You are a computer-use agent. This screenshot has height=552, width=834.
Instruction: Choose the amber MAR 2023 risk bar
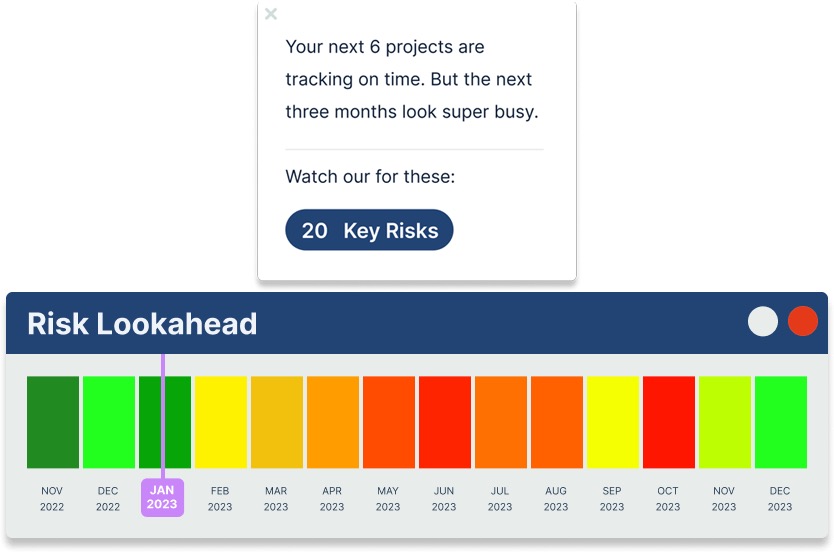point(277,422)
